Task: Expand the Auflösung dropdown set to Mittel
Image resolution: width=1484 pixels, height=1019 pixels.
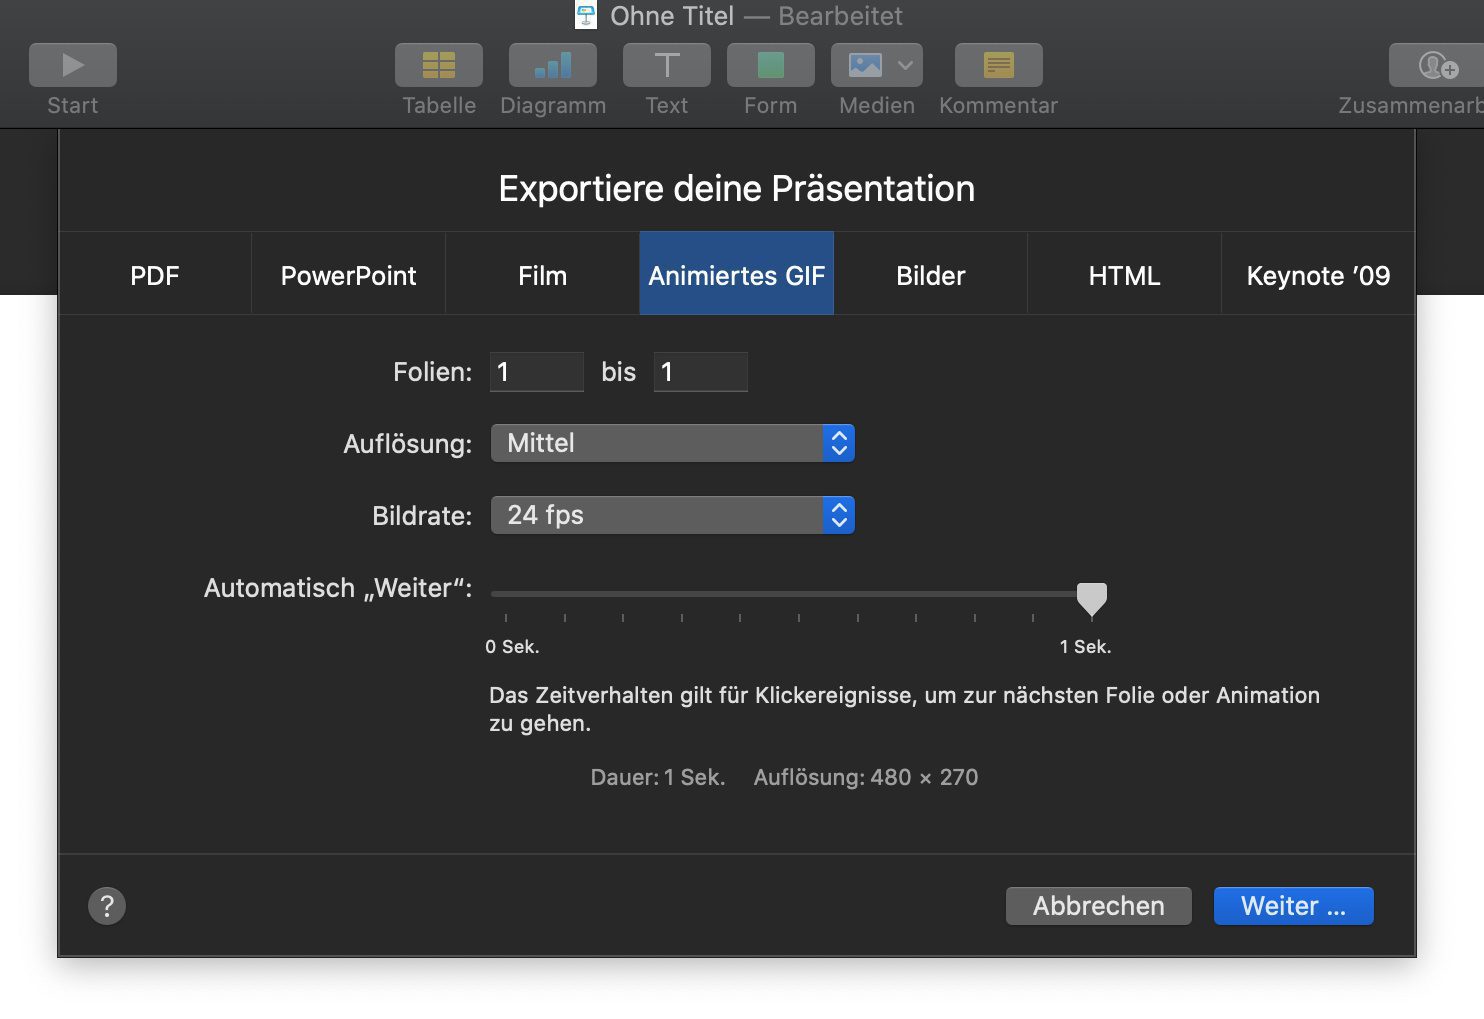Action: tap(672, 443)
